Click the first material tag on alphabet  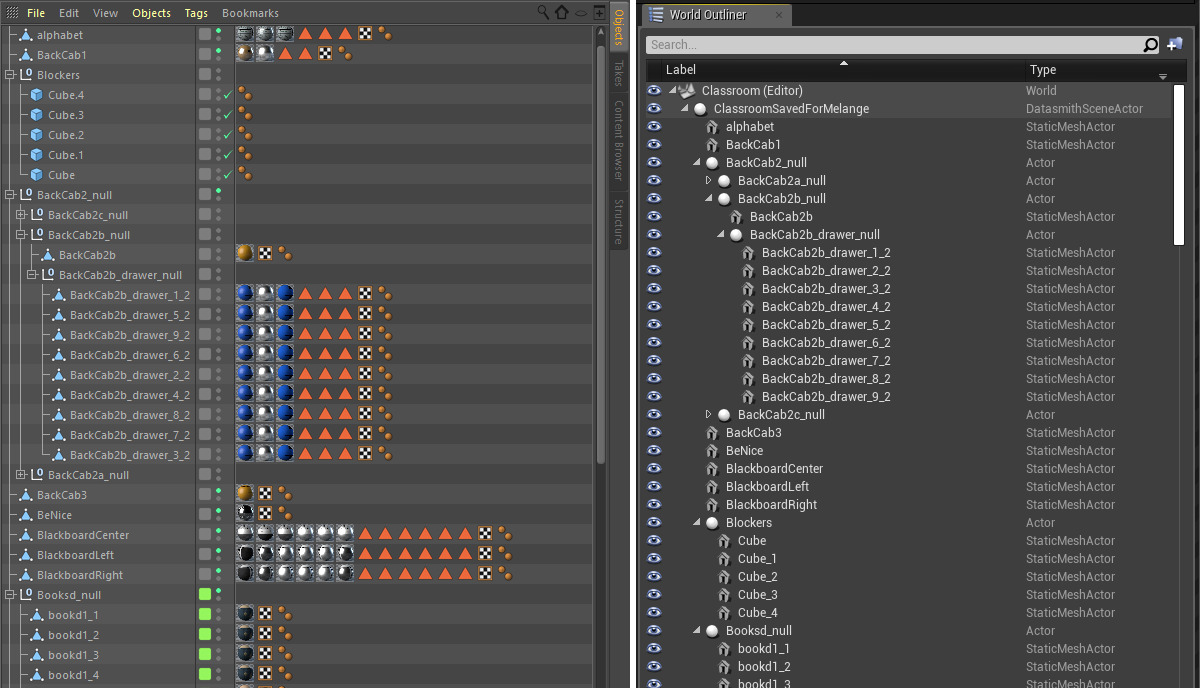click(x=245, y=35)
